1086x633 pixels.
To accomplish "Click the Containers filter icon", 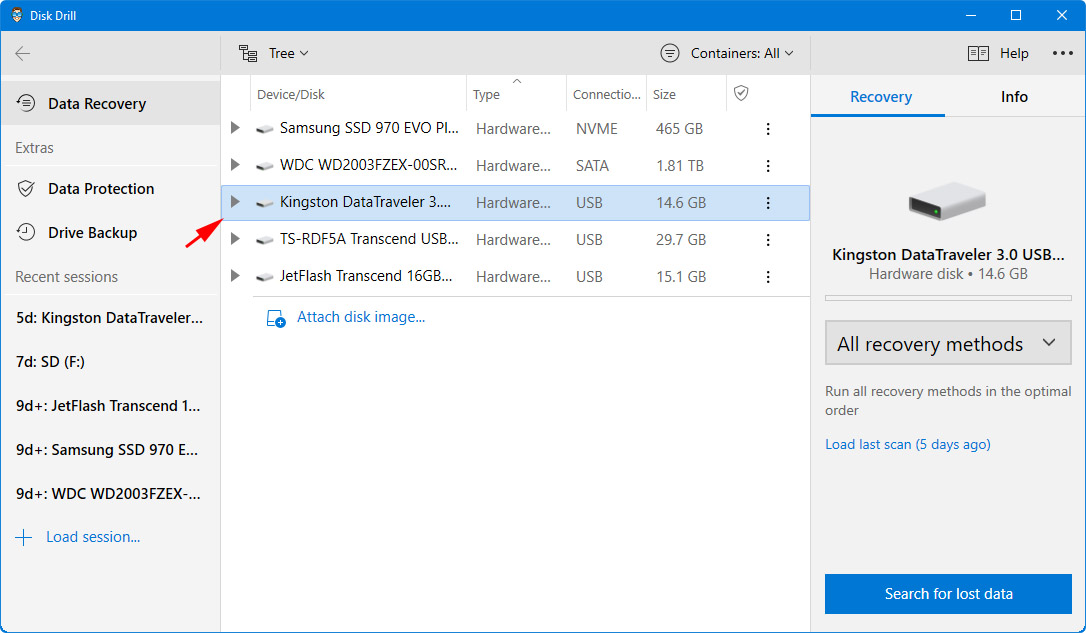I will point(670,53).
